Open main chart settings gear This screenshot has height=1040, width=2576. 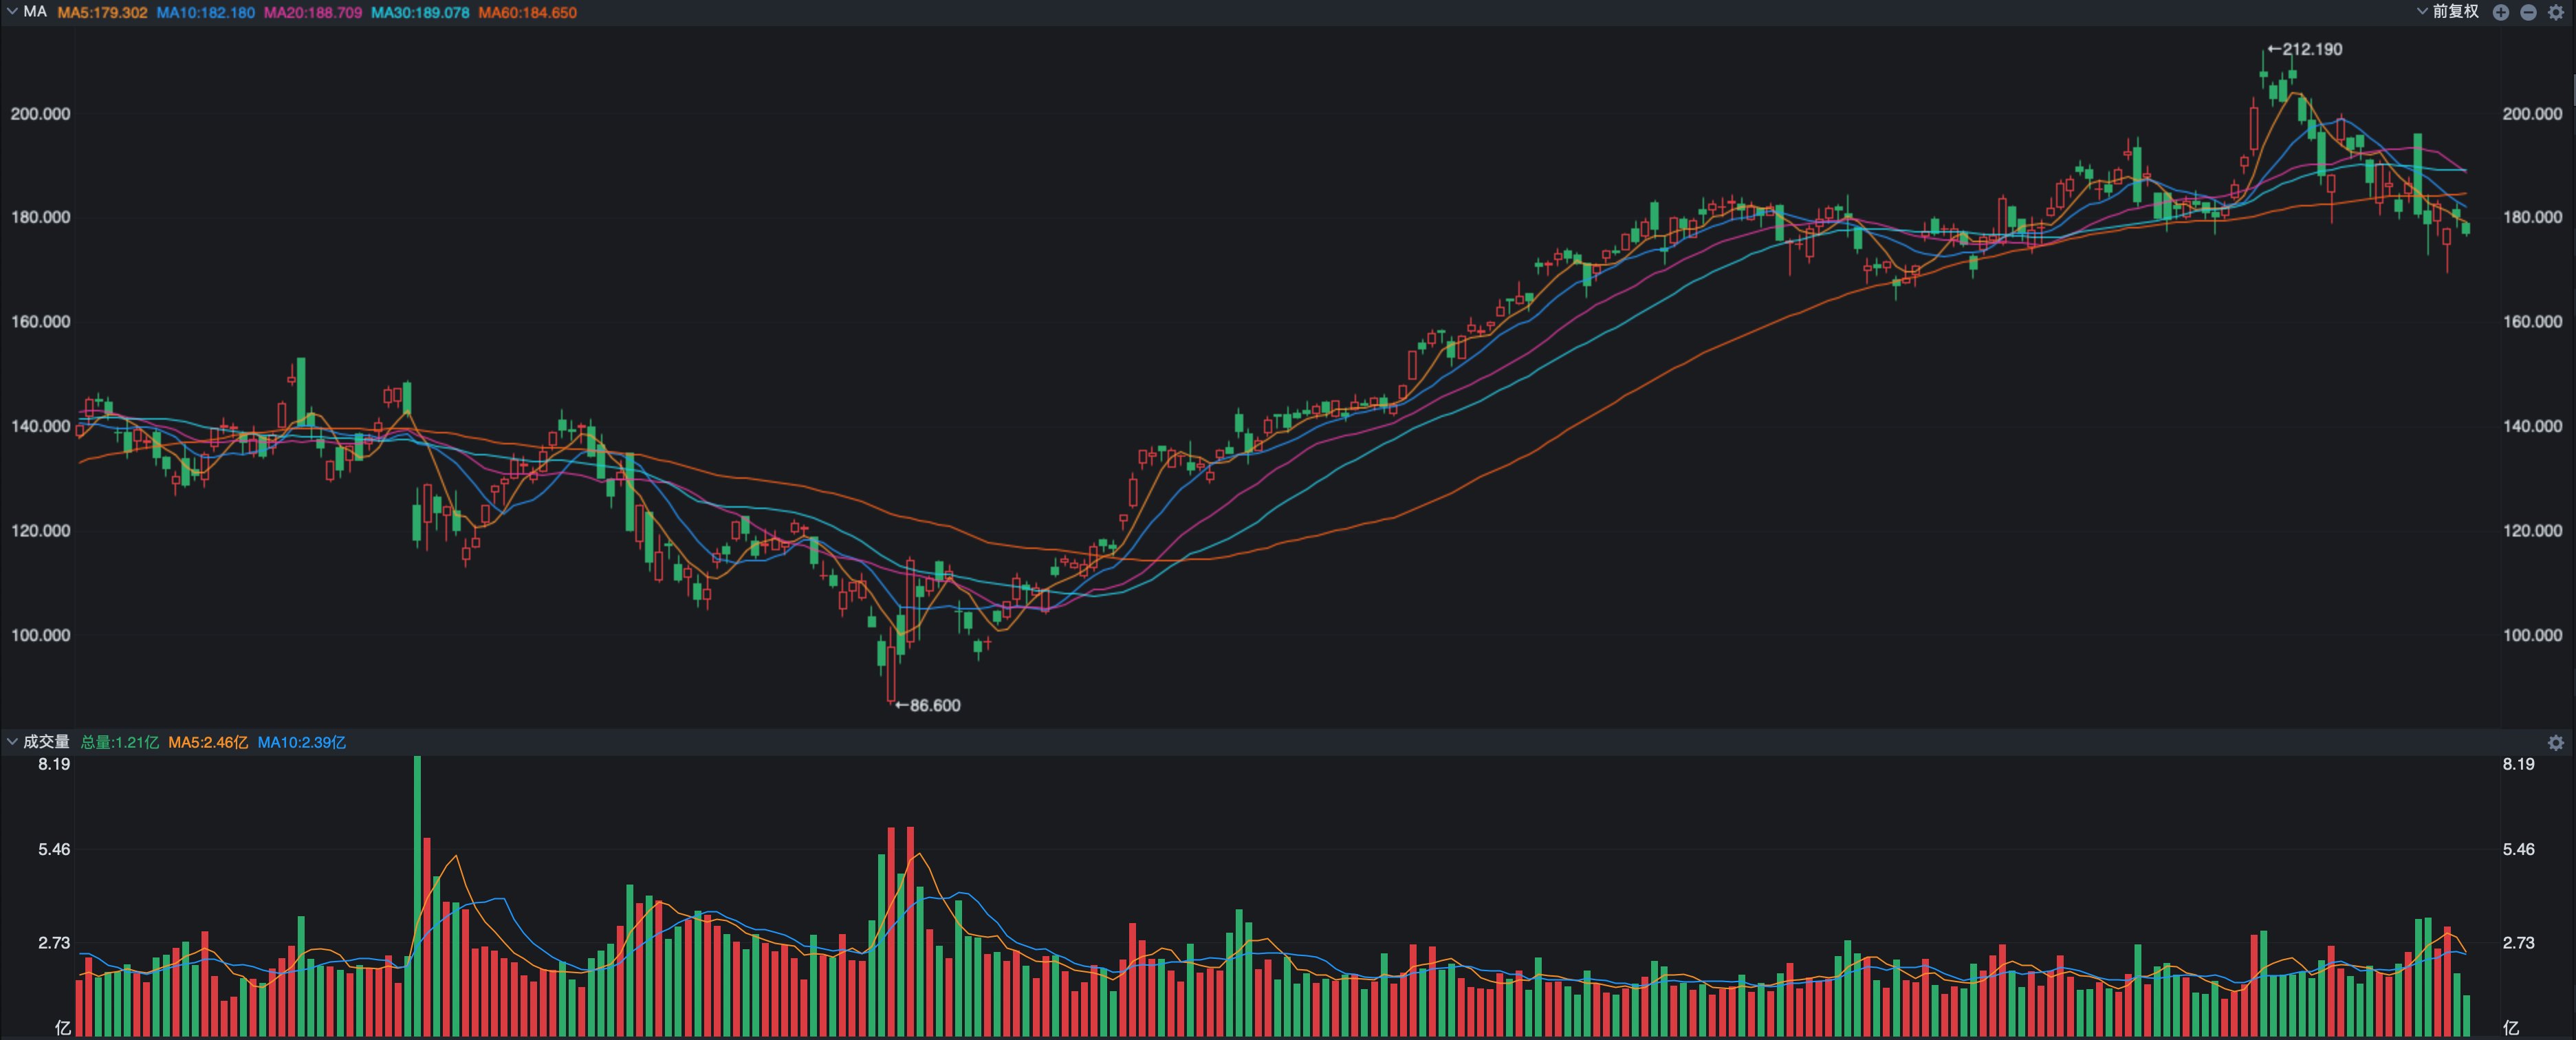coord(2556,12)
